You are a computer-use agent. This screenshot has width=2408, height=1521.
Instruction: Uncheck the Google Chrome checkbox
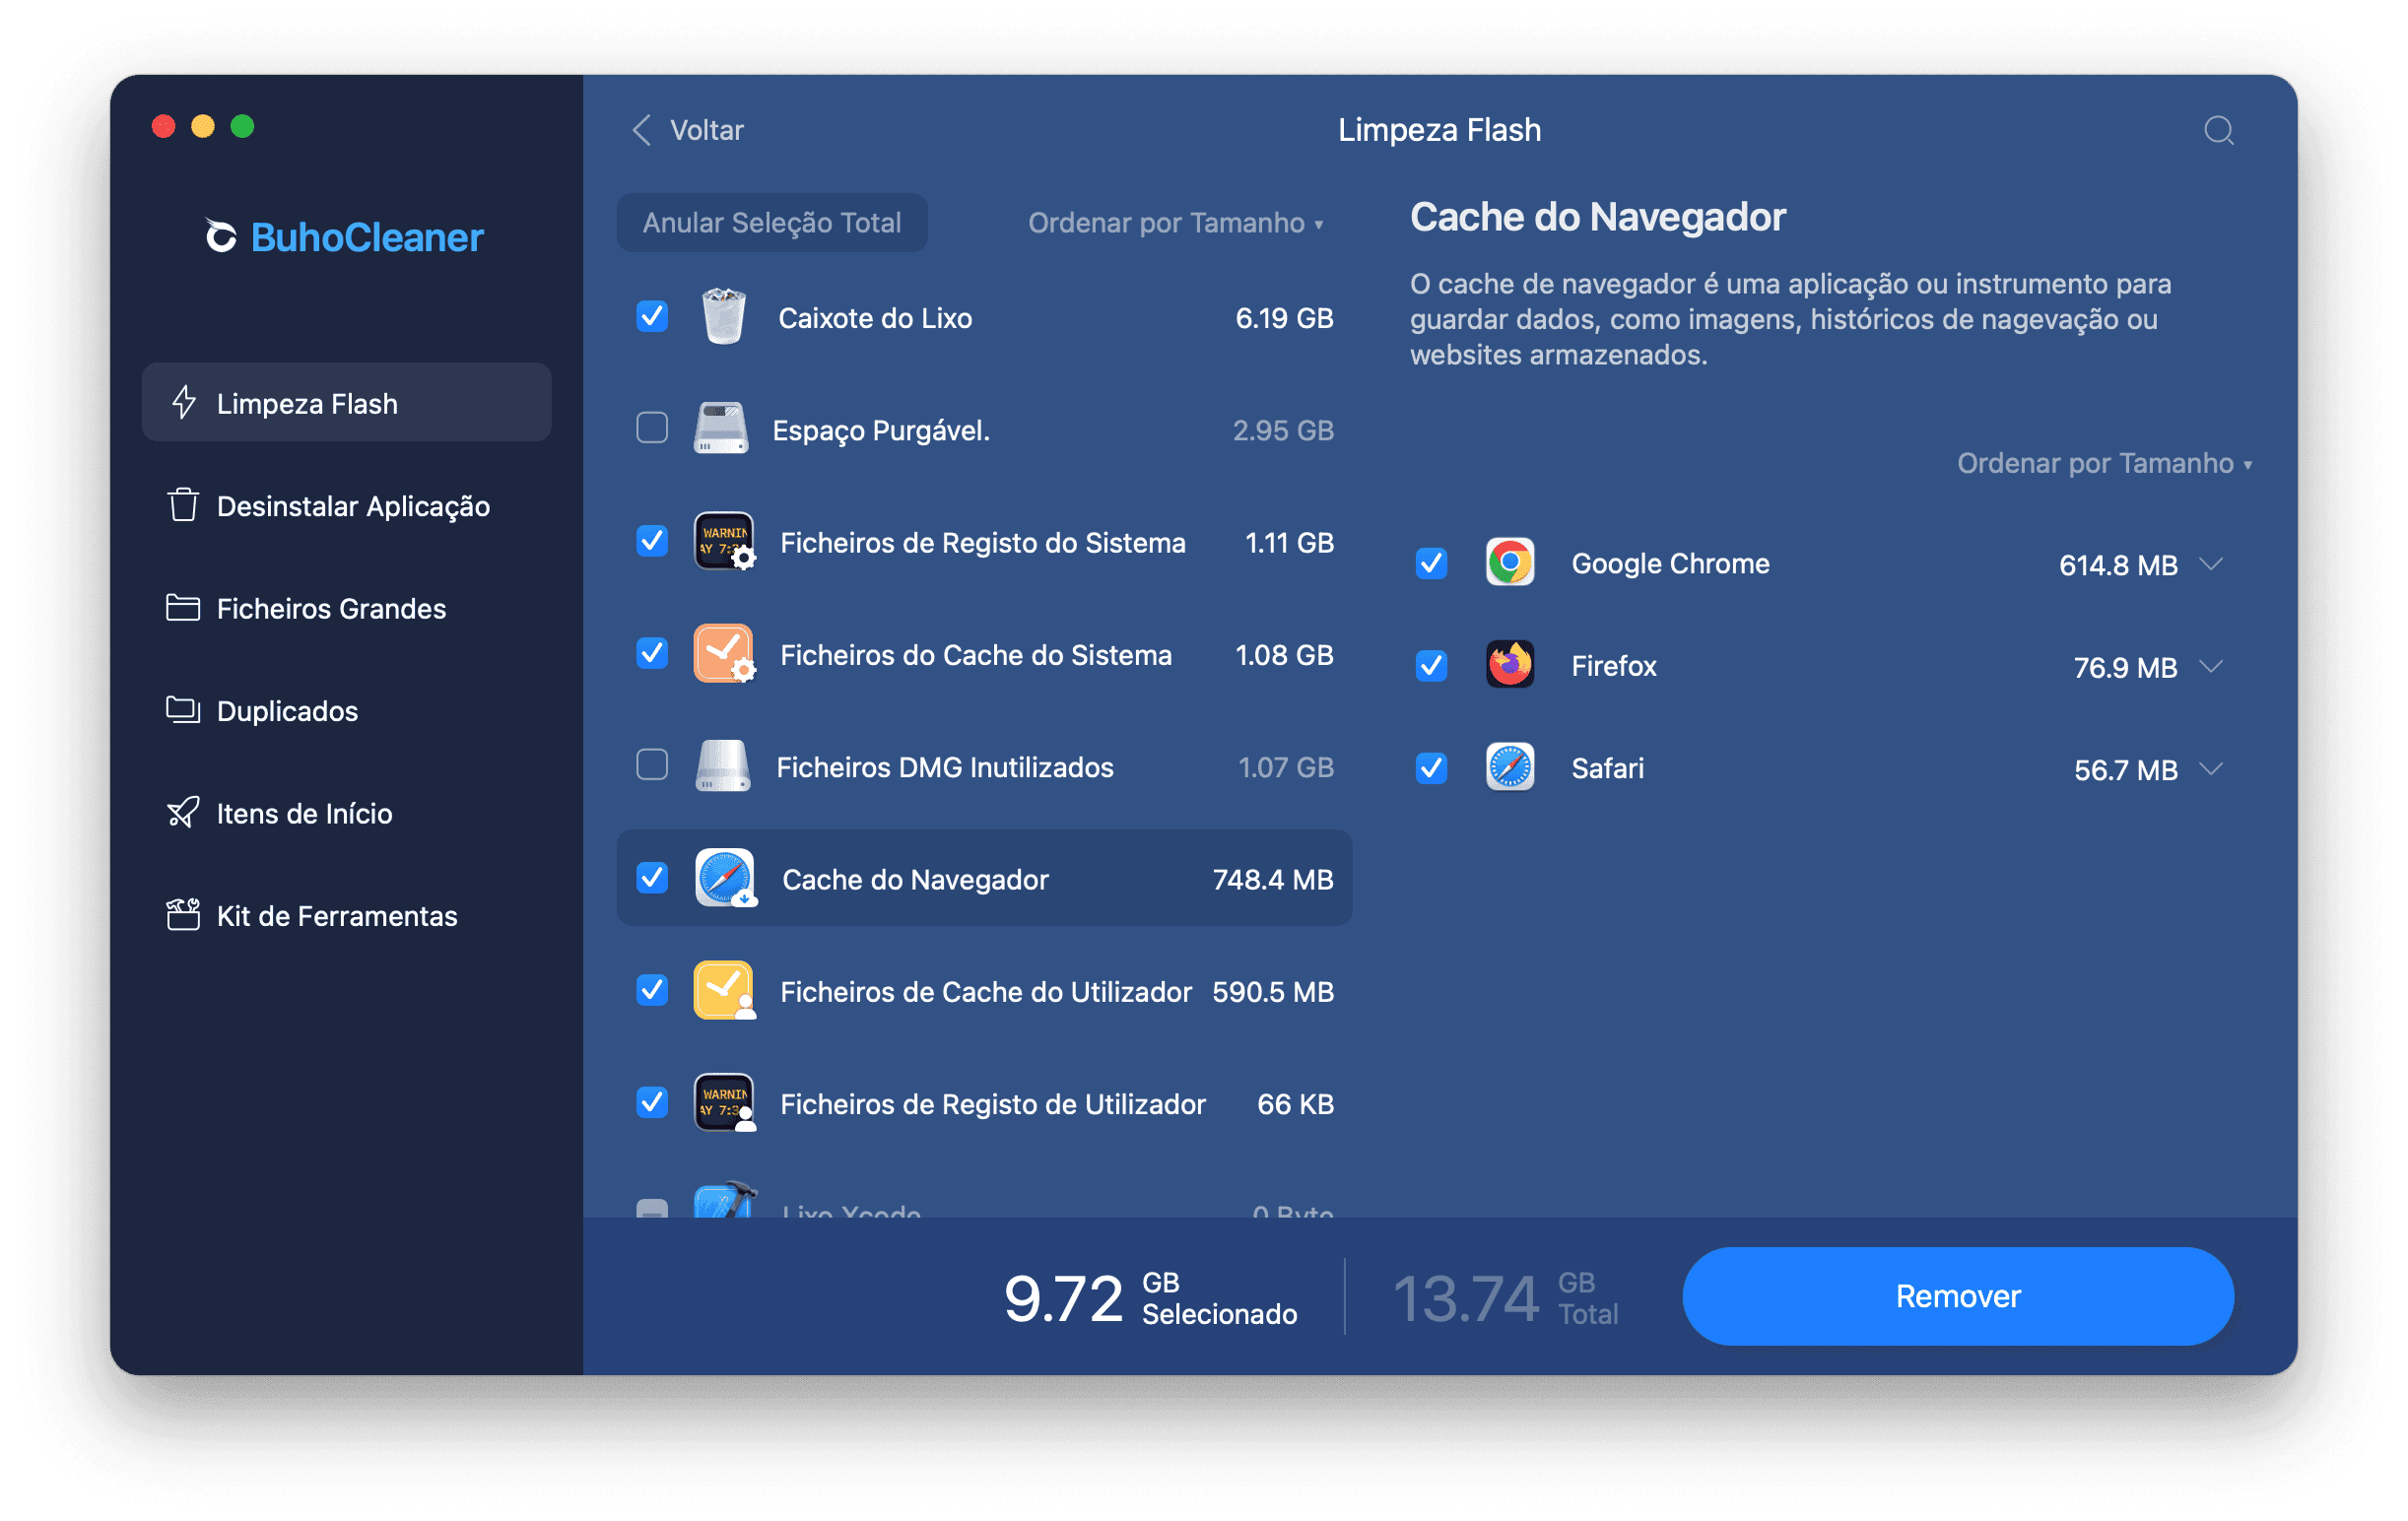point(1431,563)
